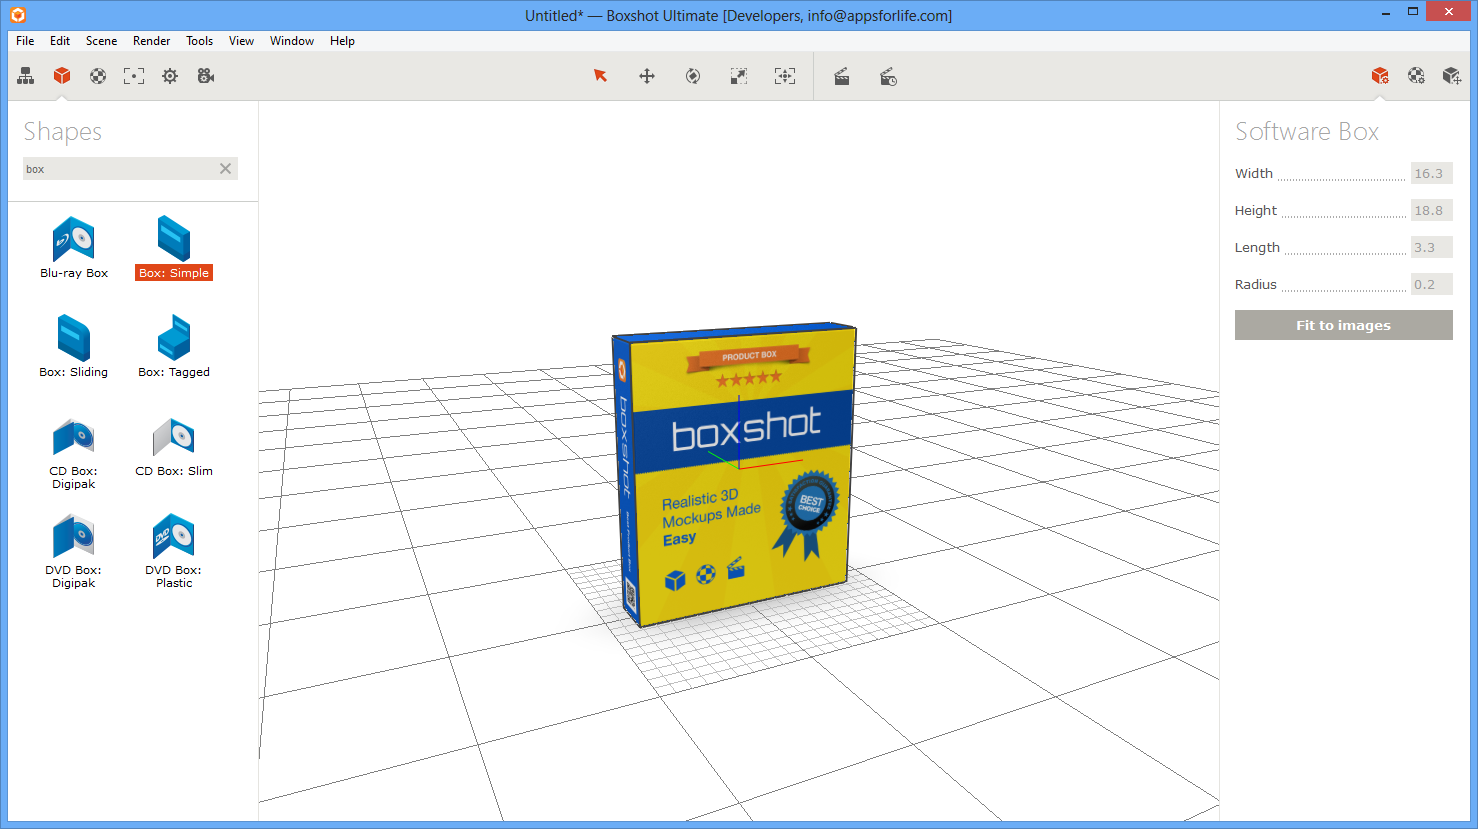The height and width of the screenshot is (829, 1478).
Task: Open the scene tree panel icon
Action: tap(26, 76)
